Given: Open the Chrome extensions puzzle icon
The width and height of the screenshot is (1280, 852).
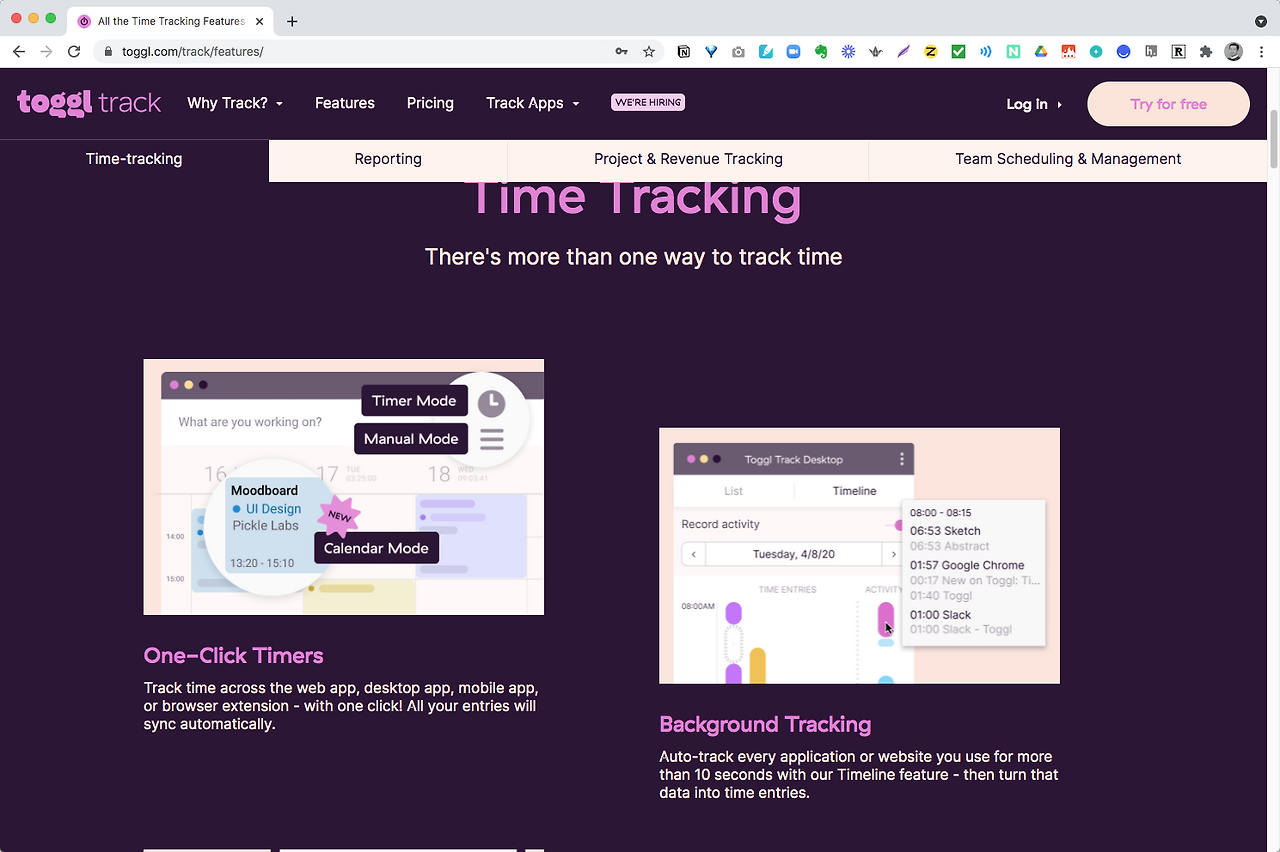Looking at the screenshot, I should [1206, 50].
